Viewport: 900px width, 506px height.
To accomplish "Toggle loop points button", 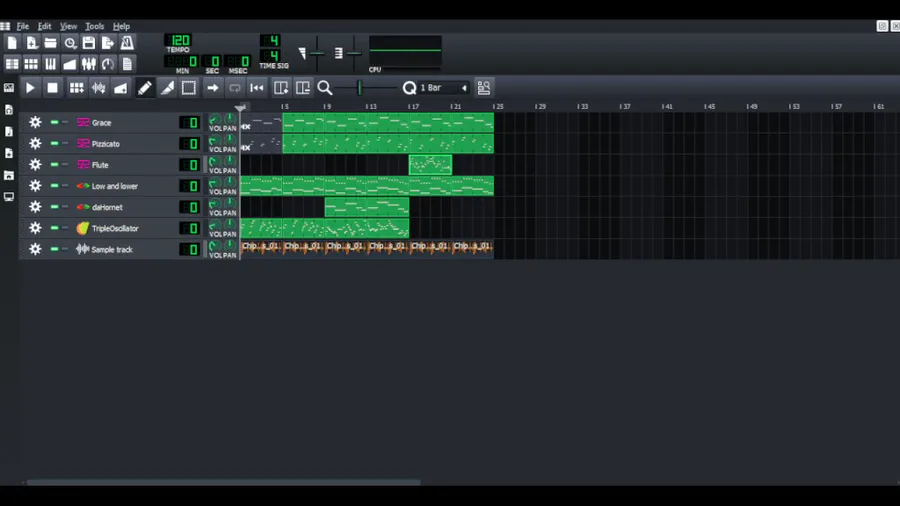I will tap(235, 88).
